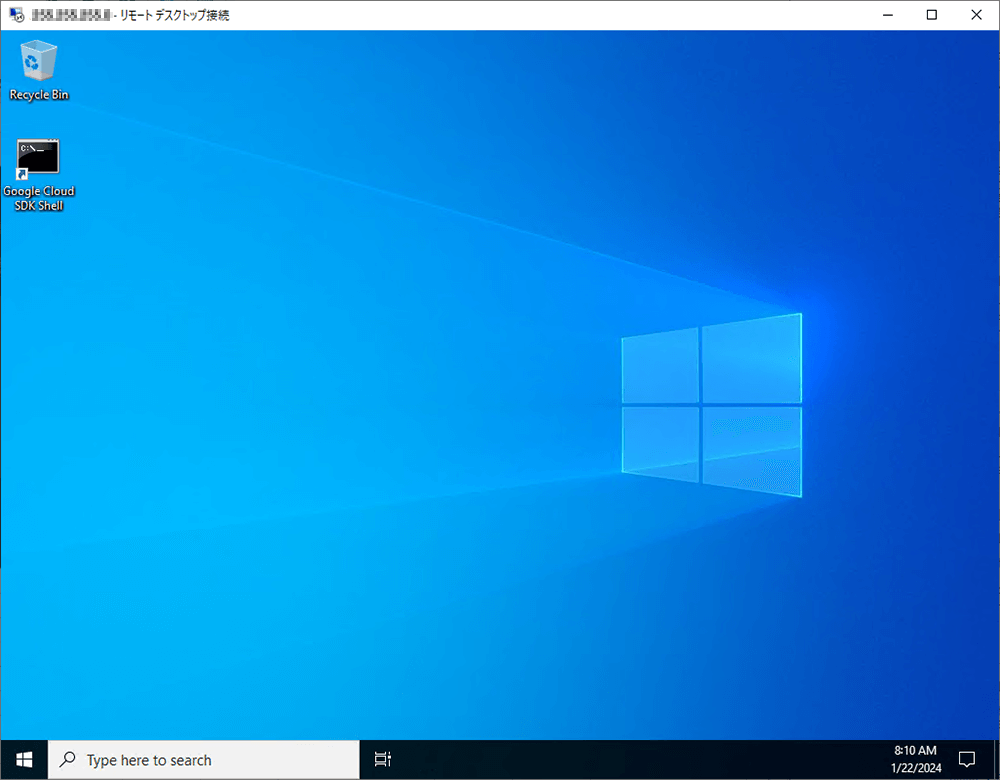Open Task View from the taskbar

coord(383,760)
